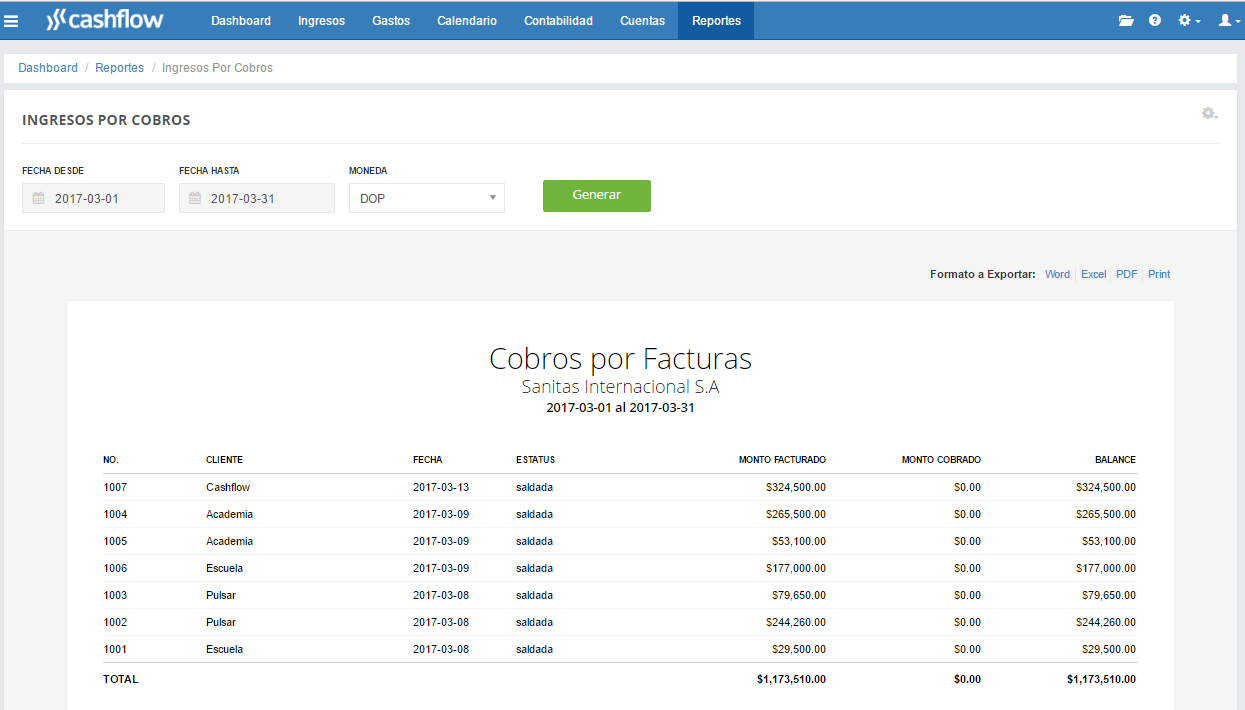Open the settings gear dropdown in top bar
This screenshot has height=710, width=1245.
pos(1189,20)
